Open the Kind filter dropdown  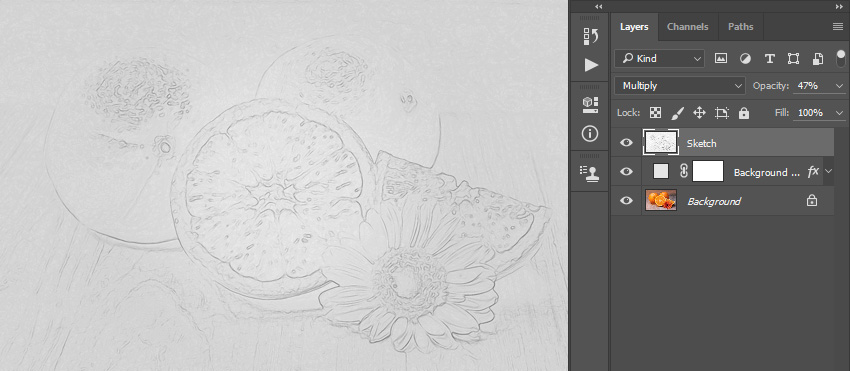click(x=660, y=59)
